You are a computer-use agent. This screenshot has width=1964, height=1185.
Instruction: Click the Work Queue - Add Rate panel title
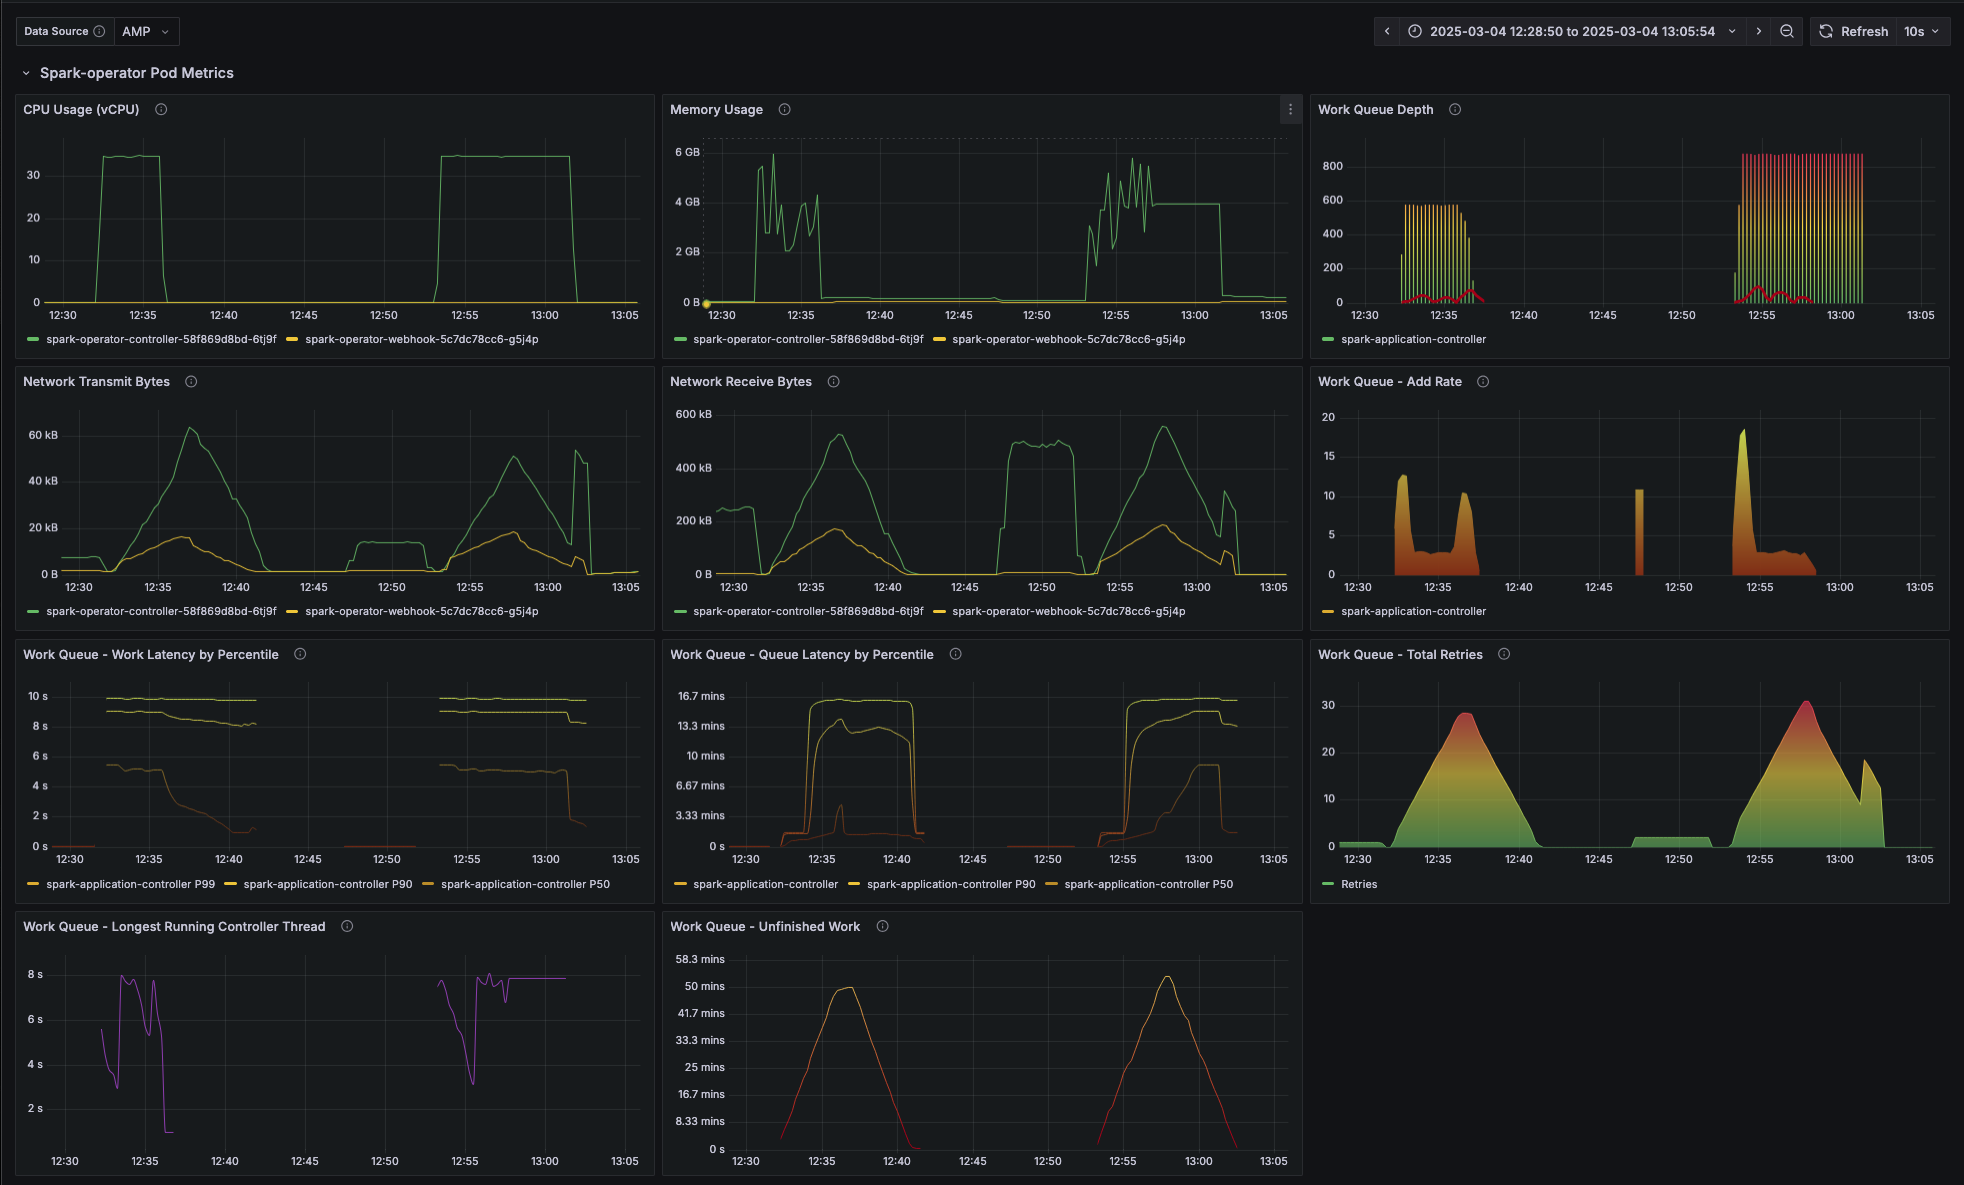[x=1389, y=382]
